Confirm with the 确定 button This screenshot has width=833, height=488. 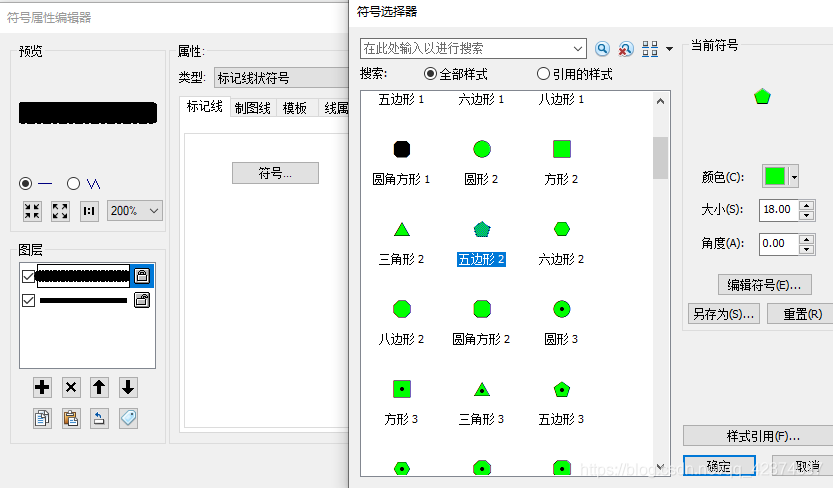click(x=719, y=466)
